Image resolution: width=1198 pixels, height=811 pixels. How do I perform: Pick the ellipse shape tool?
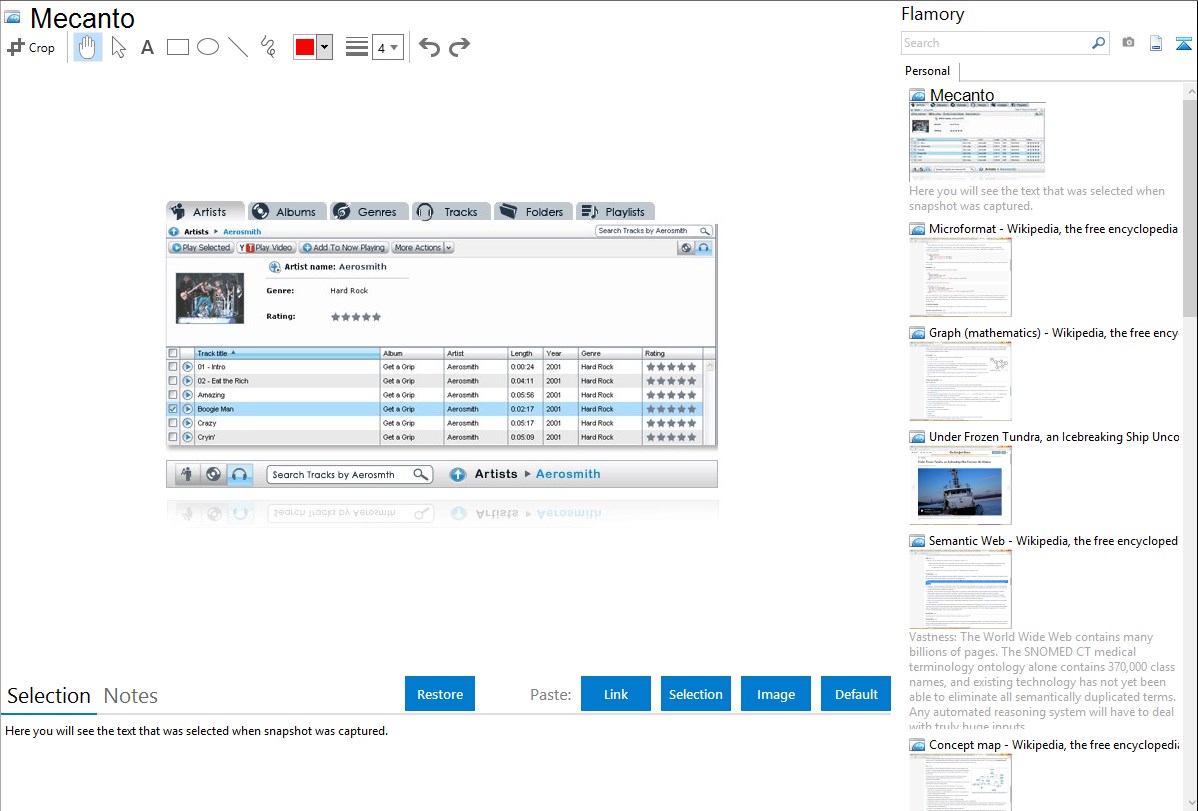(207, 47)
